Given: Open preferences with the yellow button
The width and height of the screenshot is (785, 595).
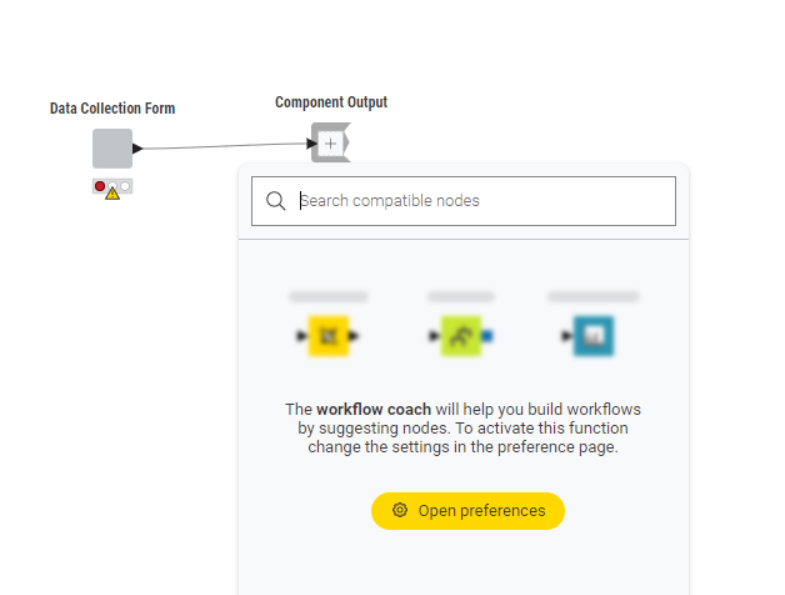Looking at the screenshot, I should (x=468, y=511).
